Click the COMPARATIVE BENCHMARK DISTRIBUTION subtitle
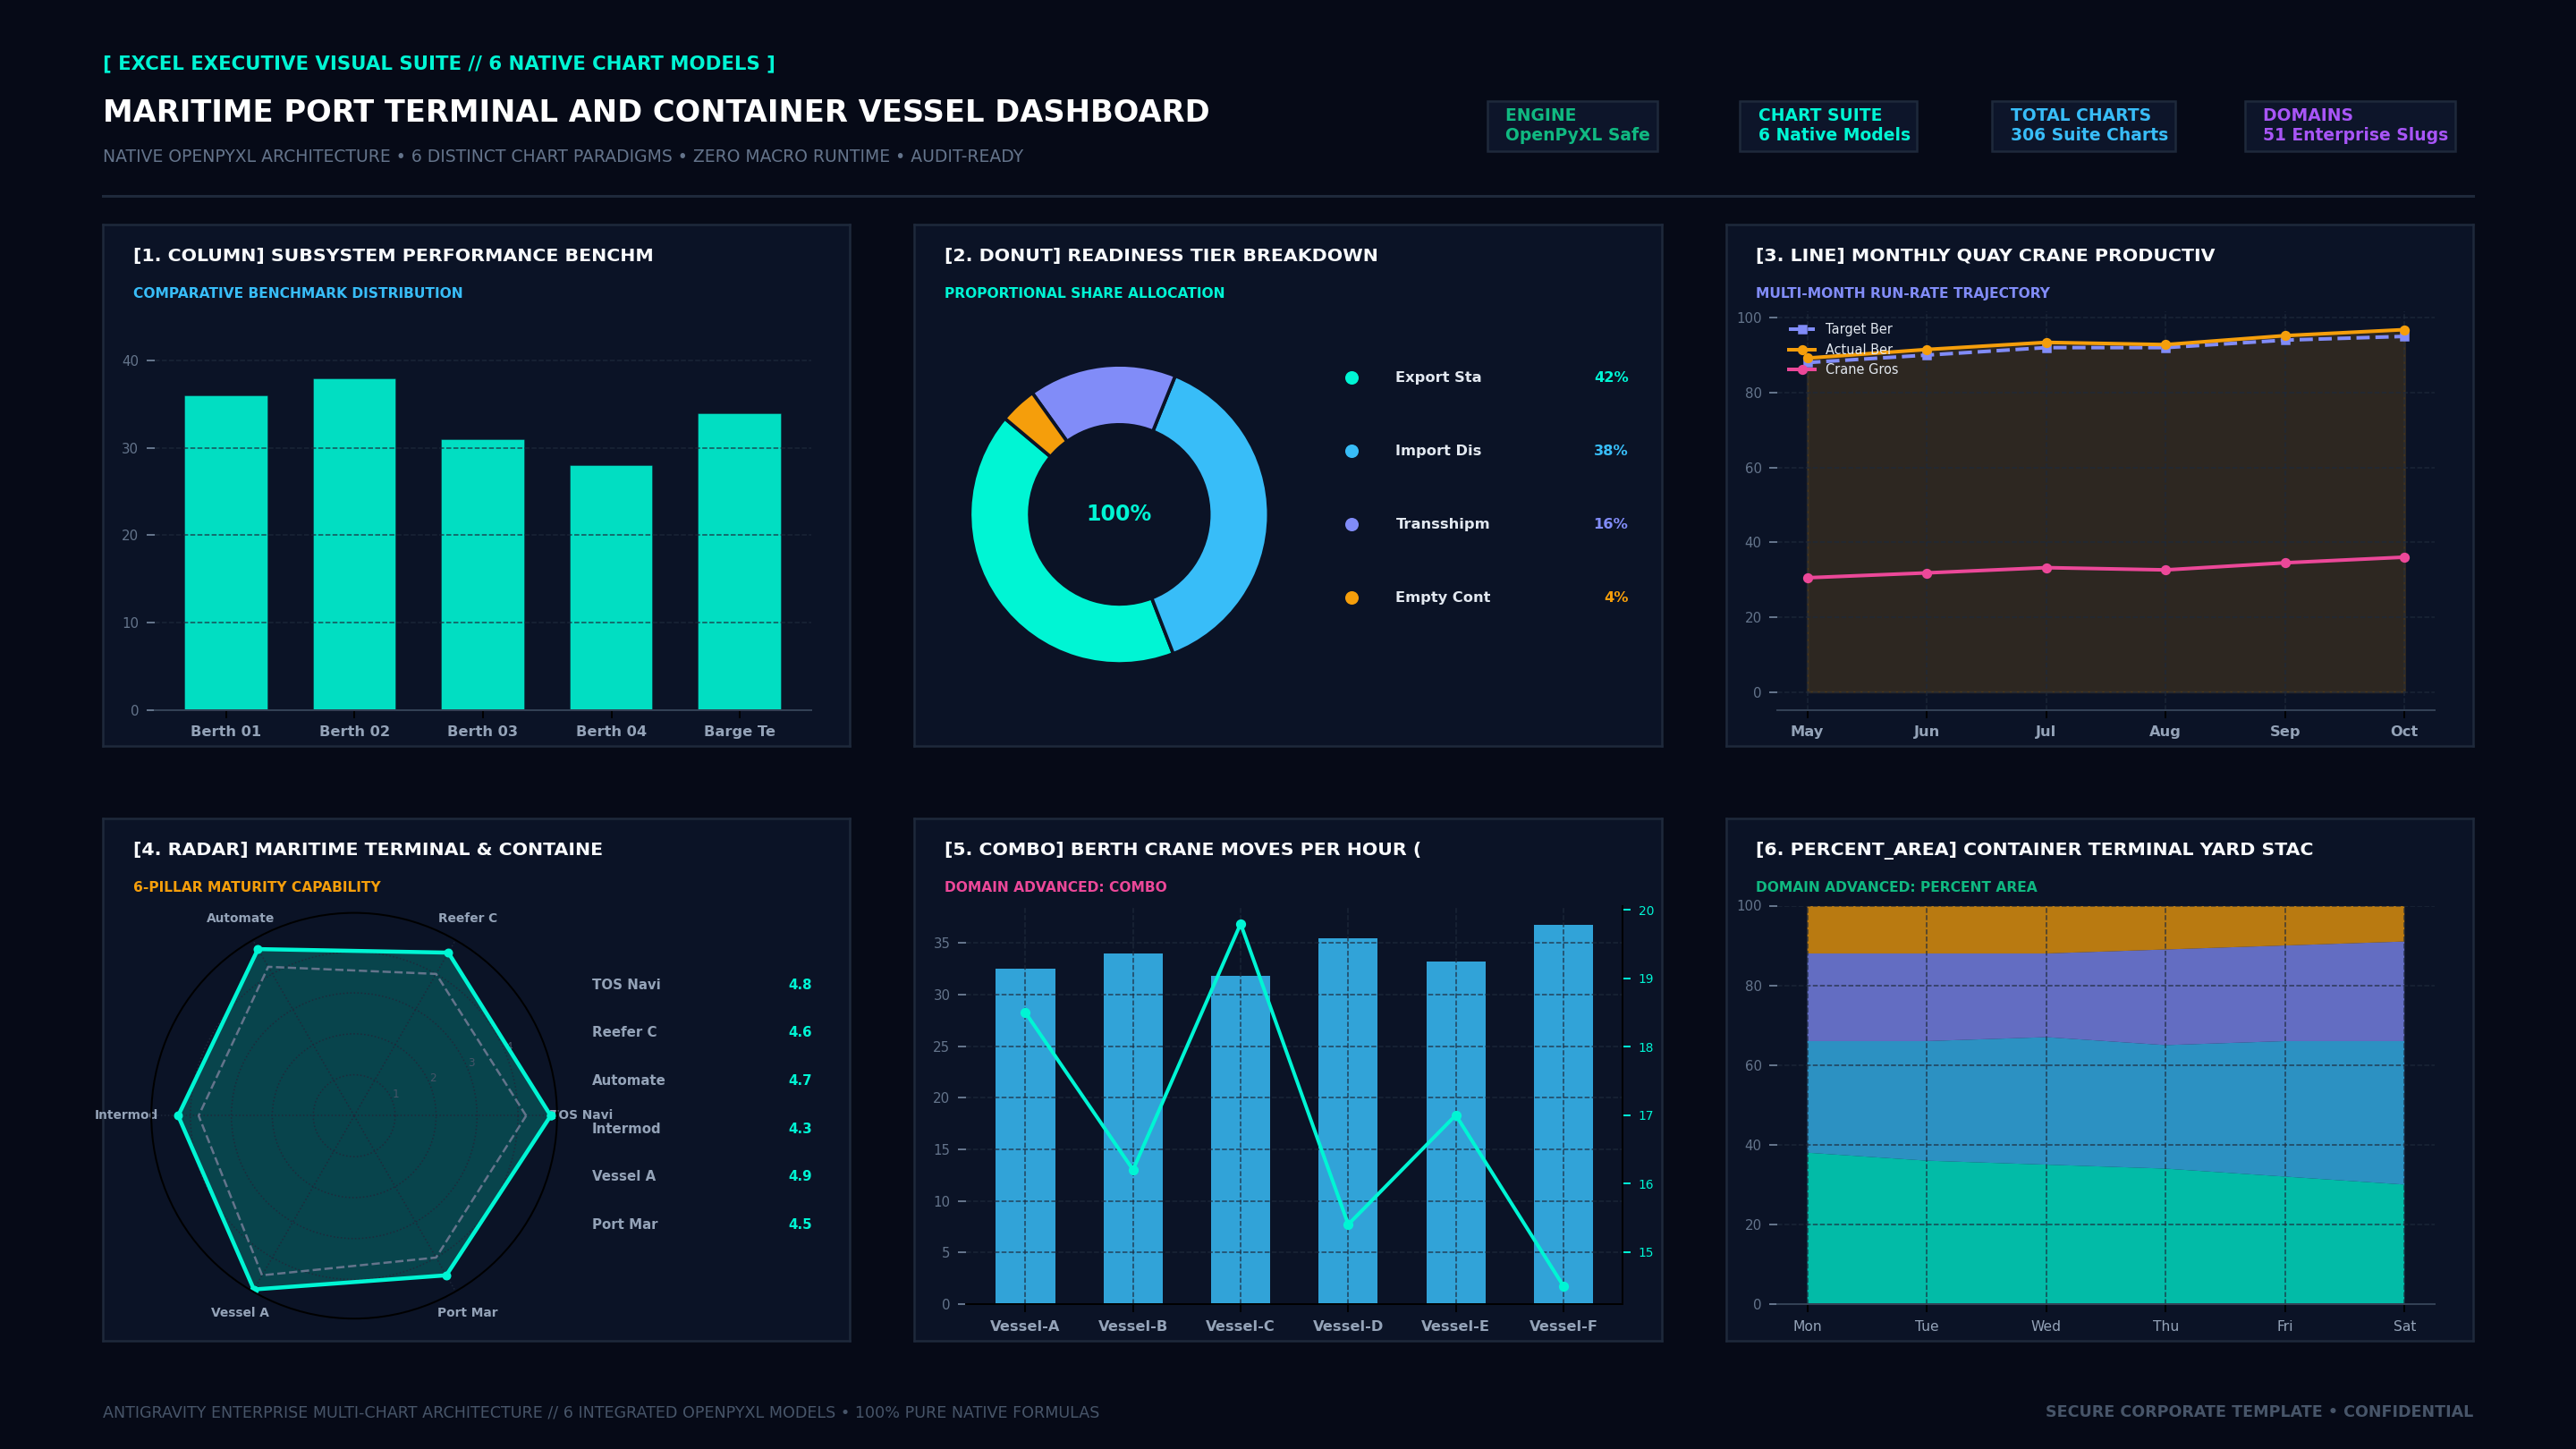The height and width of the screenshot is (1449, 2576). point(298,293)
